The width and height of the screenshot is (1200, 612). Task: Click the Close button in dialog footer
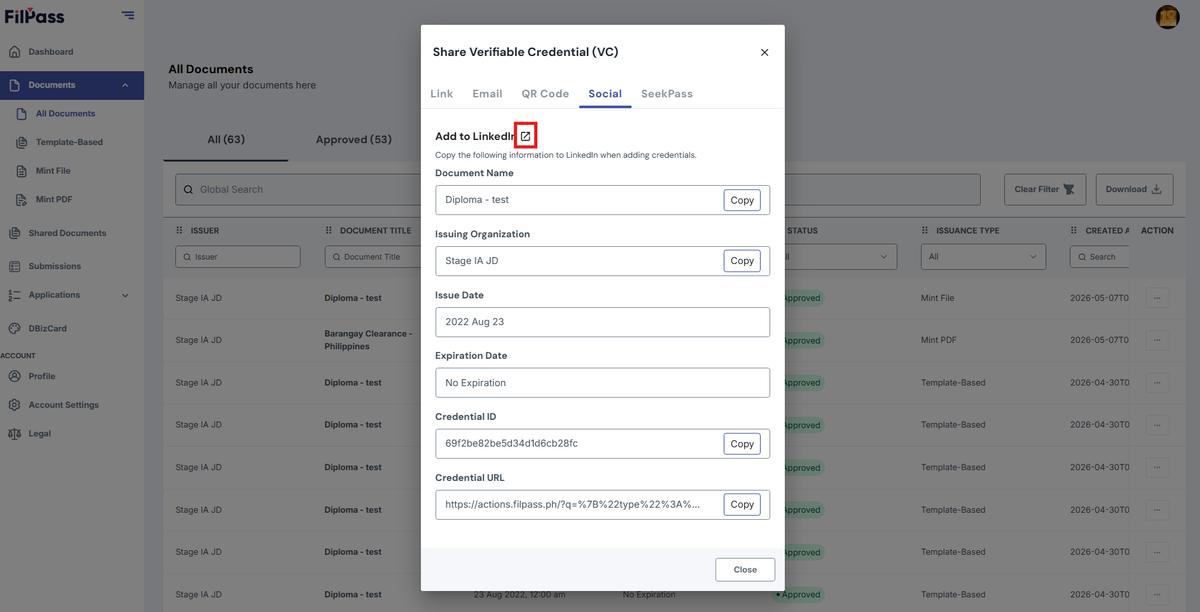[x=745, y=569]
